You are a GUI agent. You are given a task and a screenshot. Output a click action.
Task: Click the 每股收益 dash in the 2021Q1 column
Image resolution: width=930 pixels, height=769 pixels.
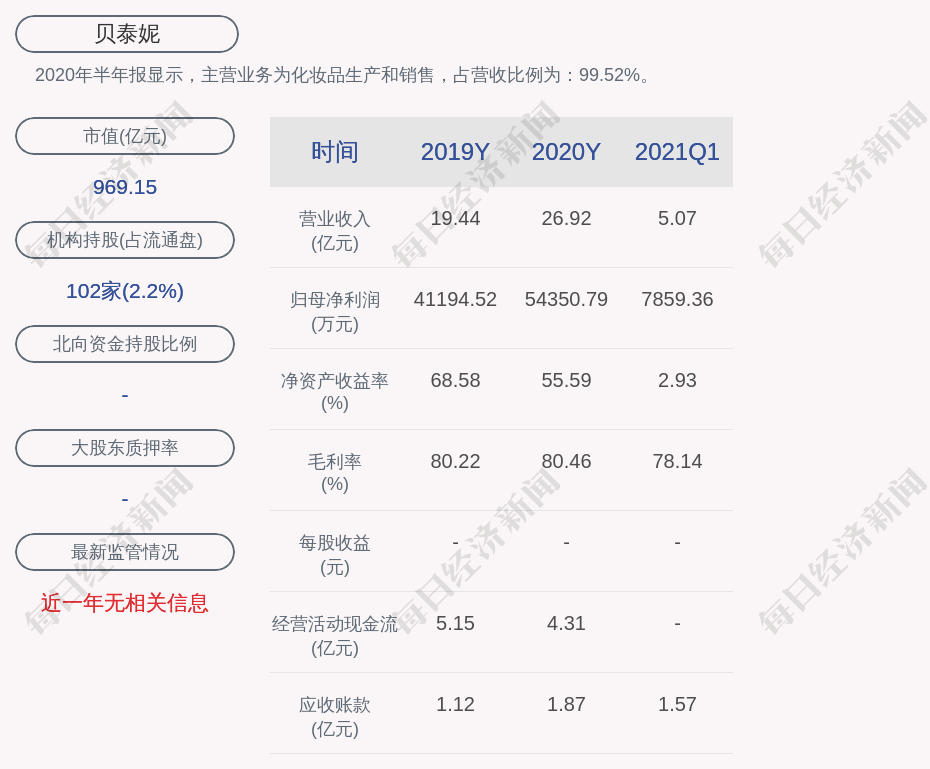click(677, 542)
